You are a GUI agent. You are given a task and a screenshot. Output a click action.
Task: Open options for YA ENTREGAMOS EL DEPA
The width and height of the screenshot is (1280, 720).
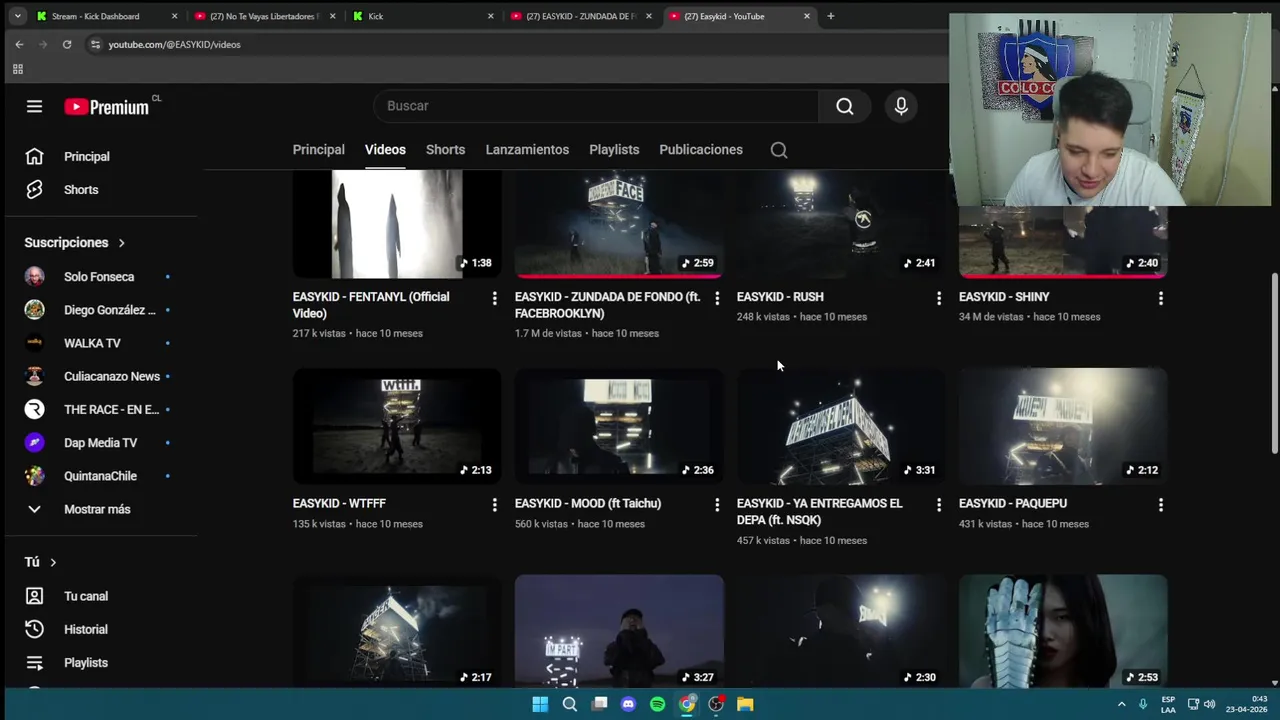pyautogui.click(x=938, y=505)
